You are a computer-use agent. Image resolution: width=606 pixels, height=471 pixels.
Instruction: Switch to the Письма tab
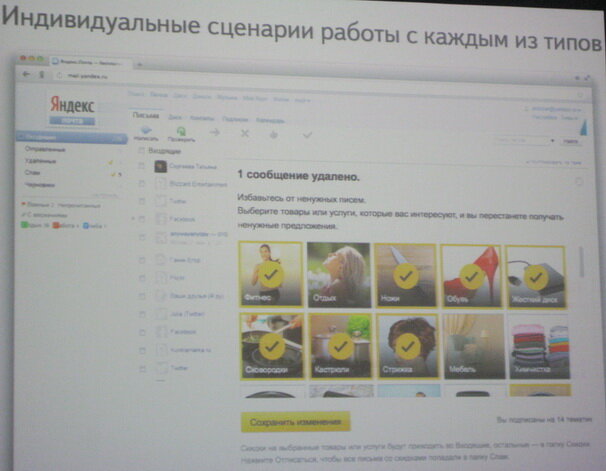(145, 115)
